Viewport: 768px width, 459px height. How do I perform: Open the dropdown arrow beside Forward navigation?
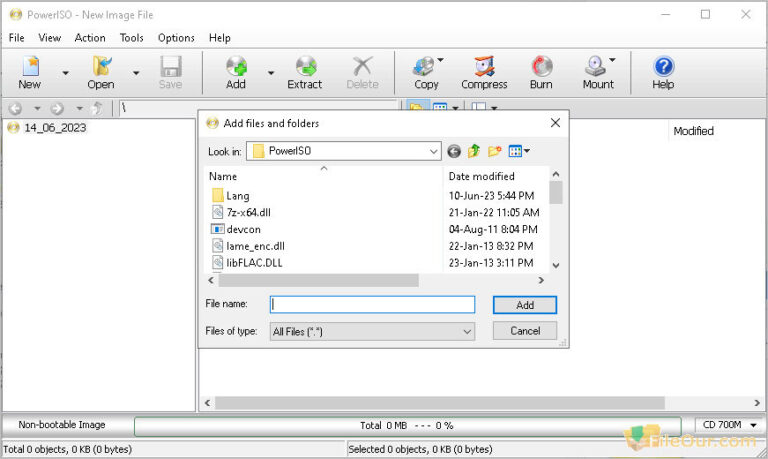(79, 108)
